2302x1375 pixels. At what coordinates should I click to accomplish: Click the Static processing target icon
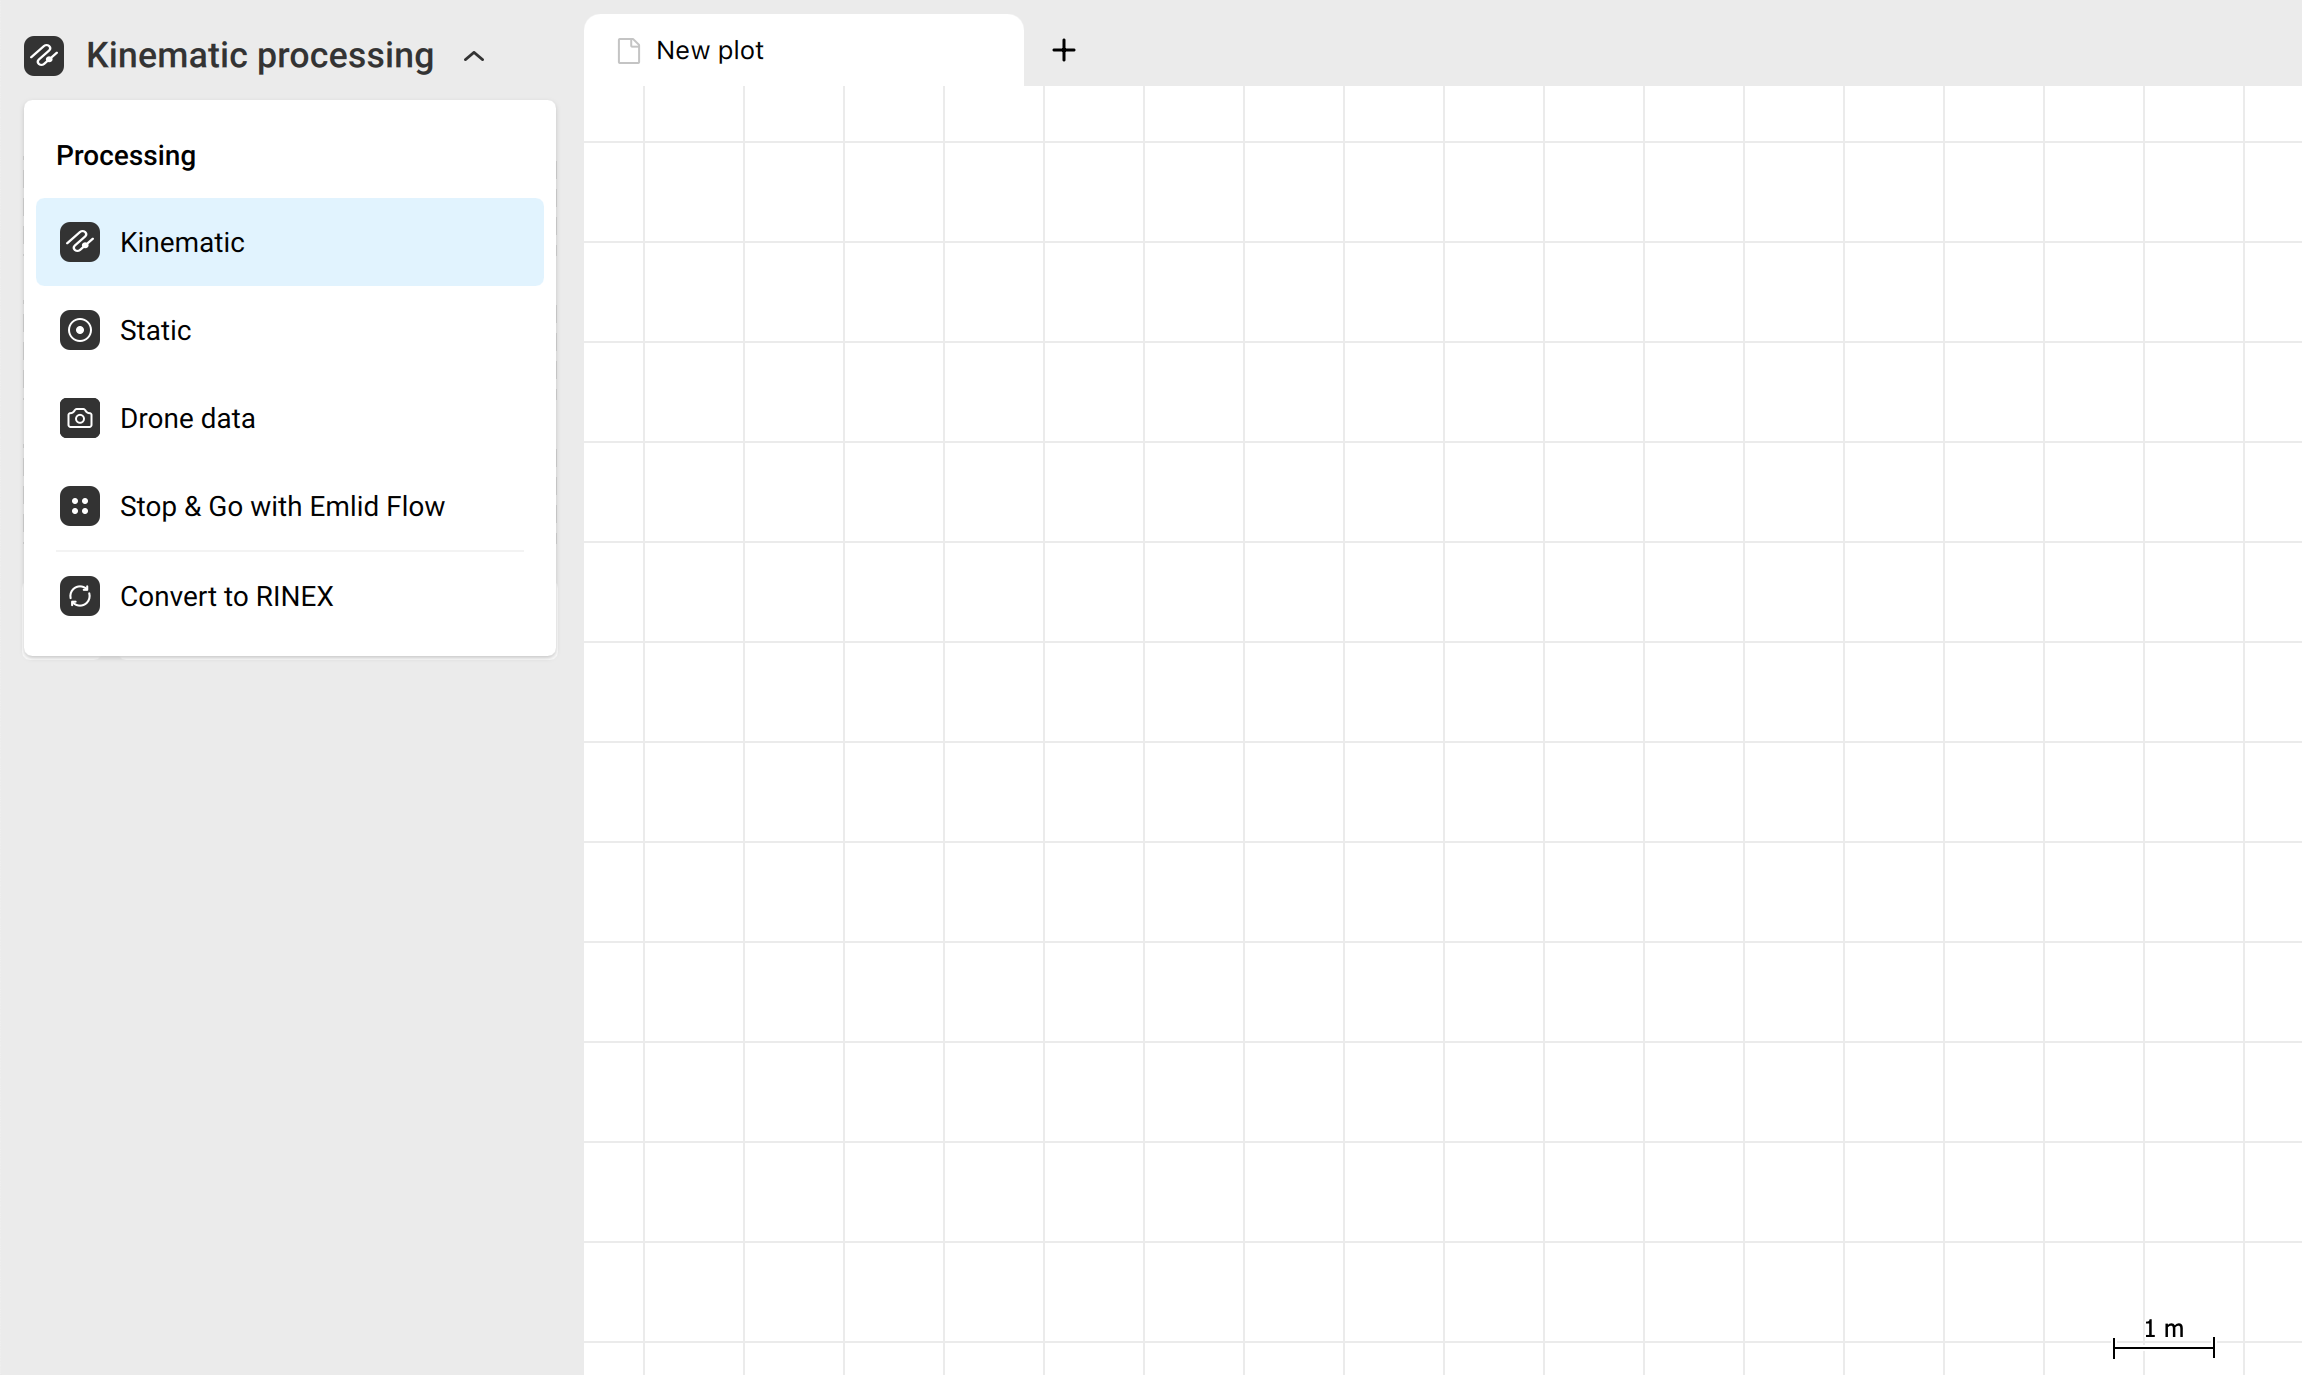coord(80,330)
